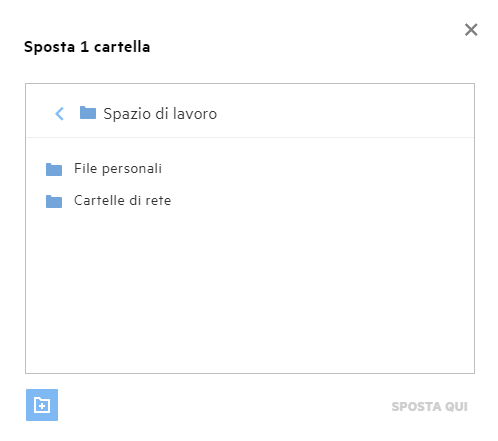Open the Cartelle di rete folder
This screenshot has width=498, height=441.
coord(122,200)
